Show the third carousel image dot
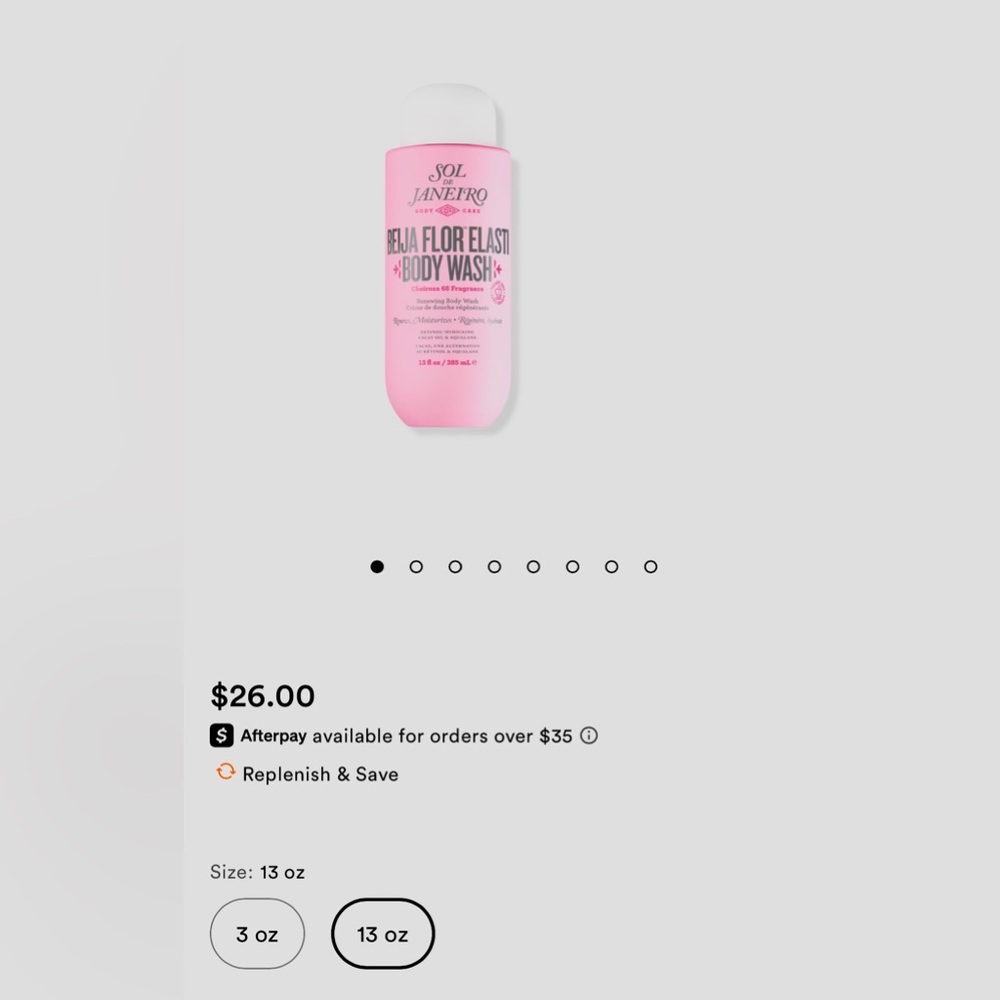1000x1000 pixels. coord(455,566)
